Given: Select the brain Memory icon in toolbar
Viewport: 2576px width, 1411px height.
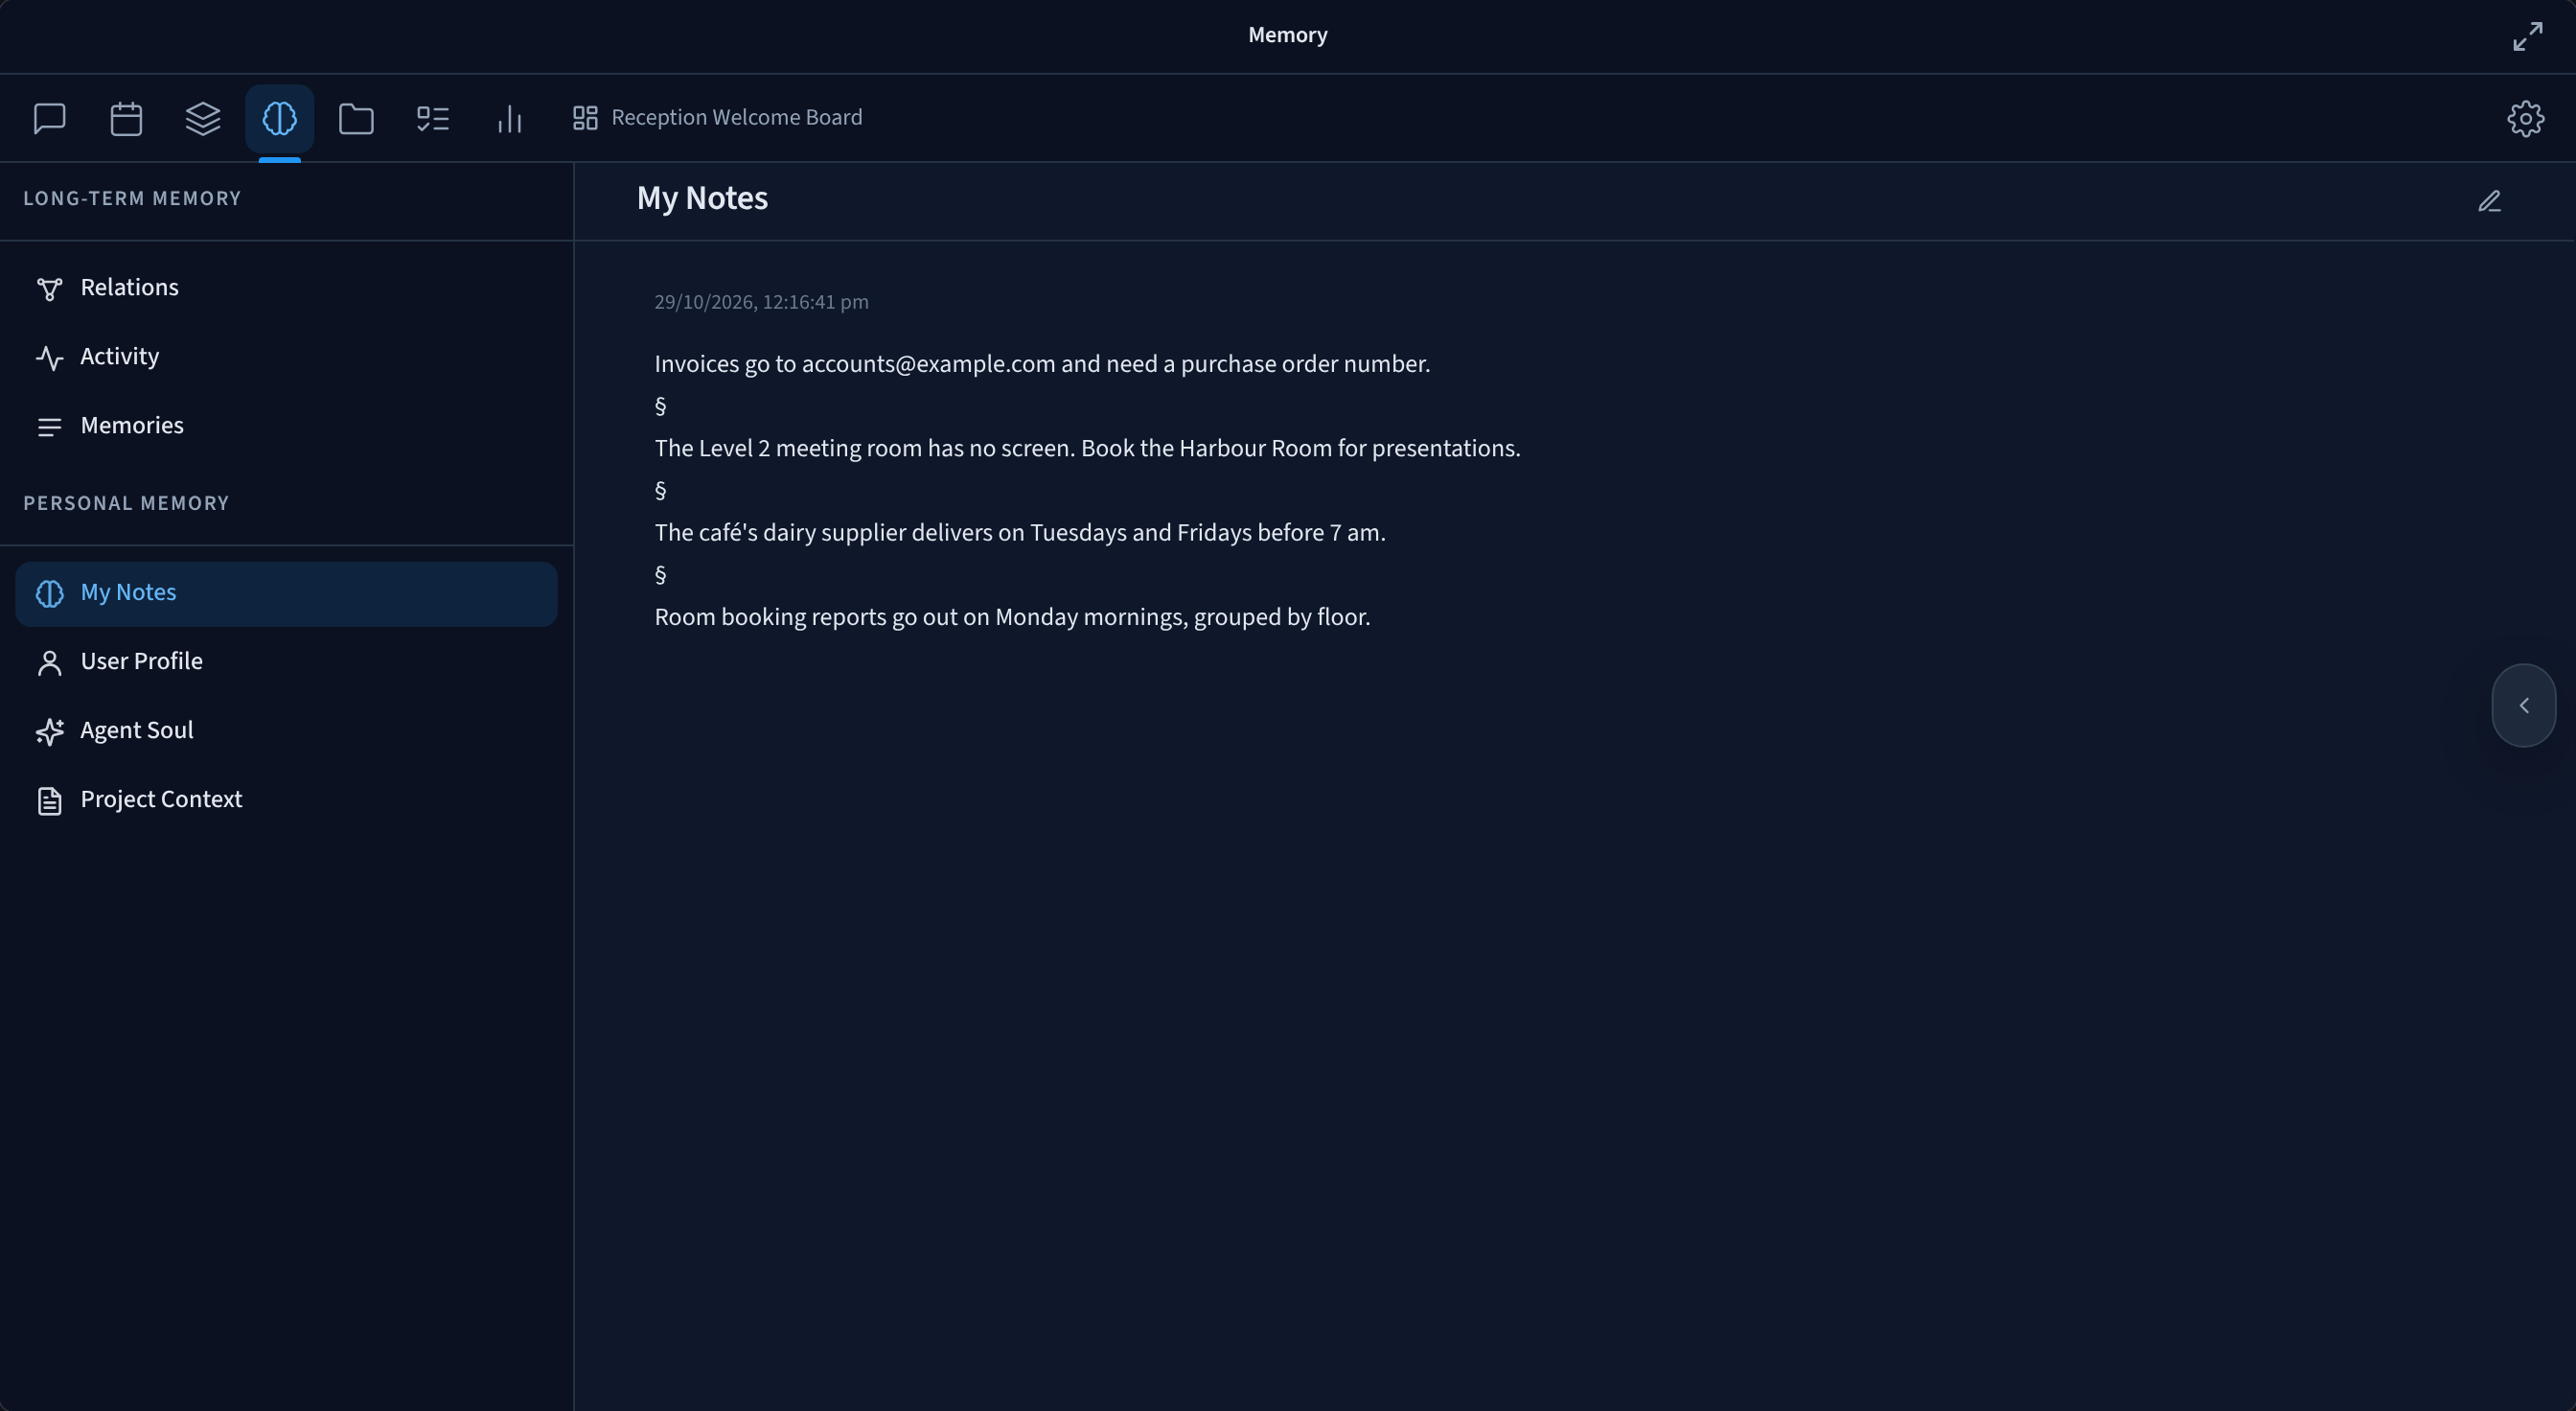Looking at the screenshot, I should point(280,119).
